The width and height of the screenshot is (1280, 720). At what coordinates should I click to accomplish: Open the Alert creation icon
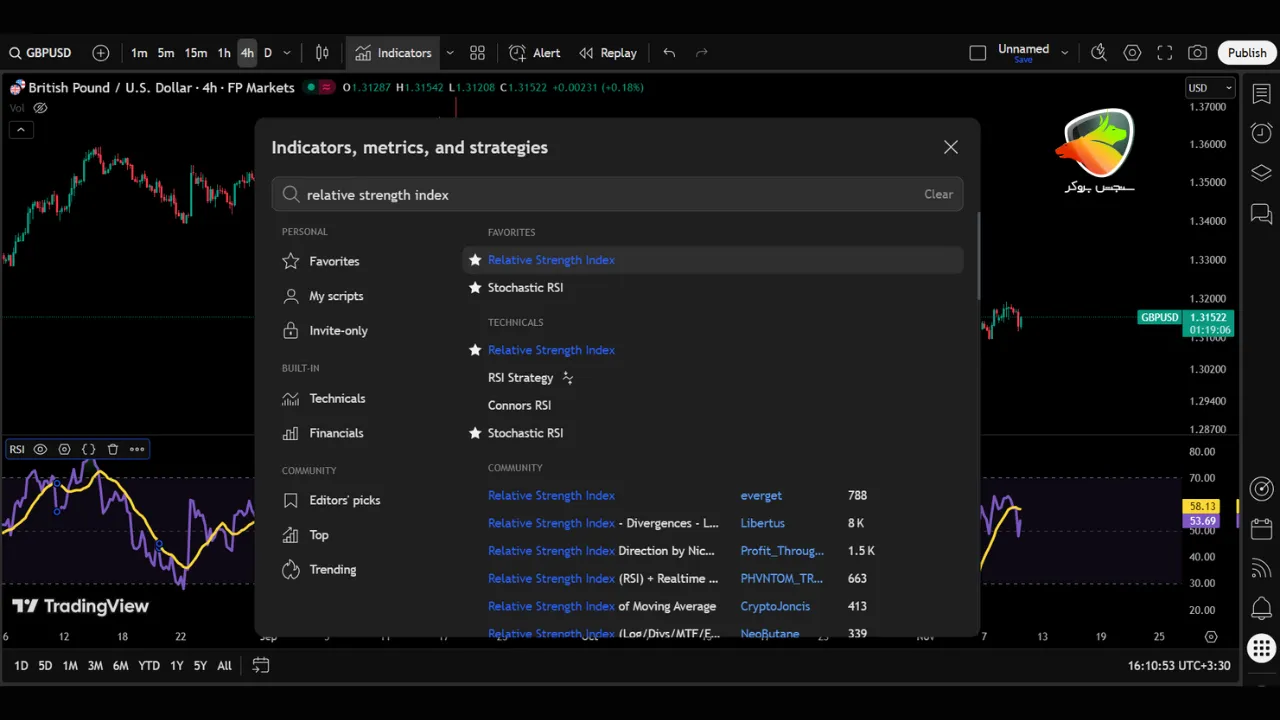534,53
